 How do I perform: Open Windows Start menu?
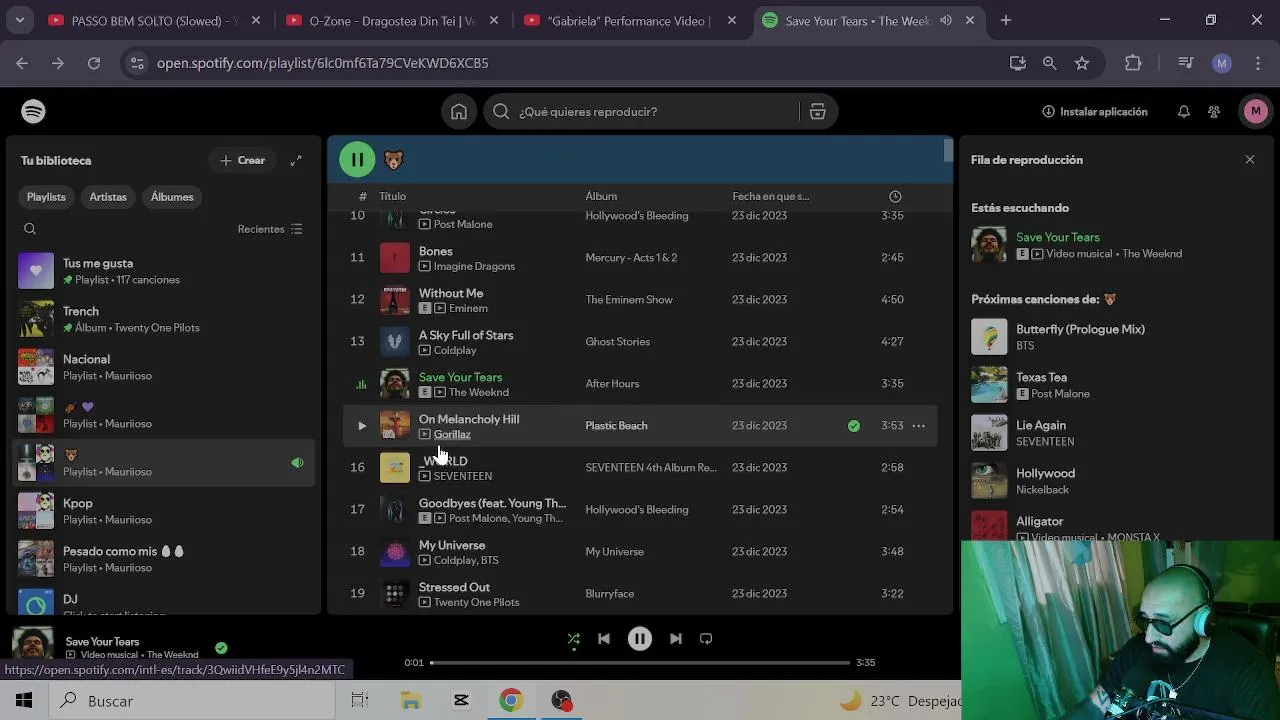pos(24,701)
